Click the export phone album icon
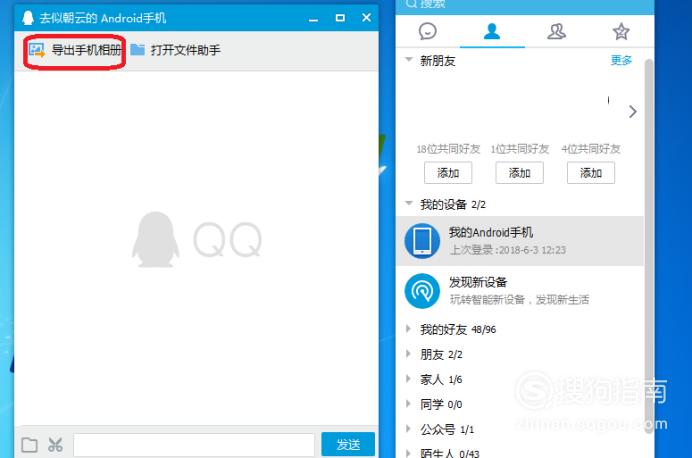692x458 pixels. point(37,50)
